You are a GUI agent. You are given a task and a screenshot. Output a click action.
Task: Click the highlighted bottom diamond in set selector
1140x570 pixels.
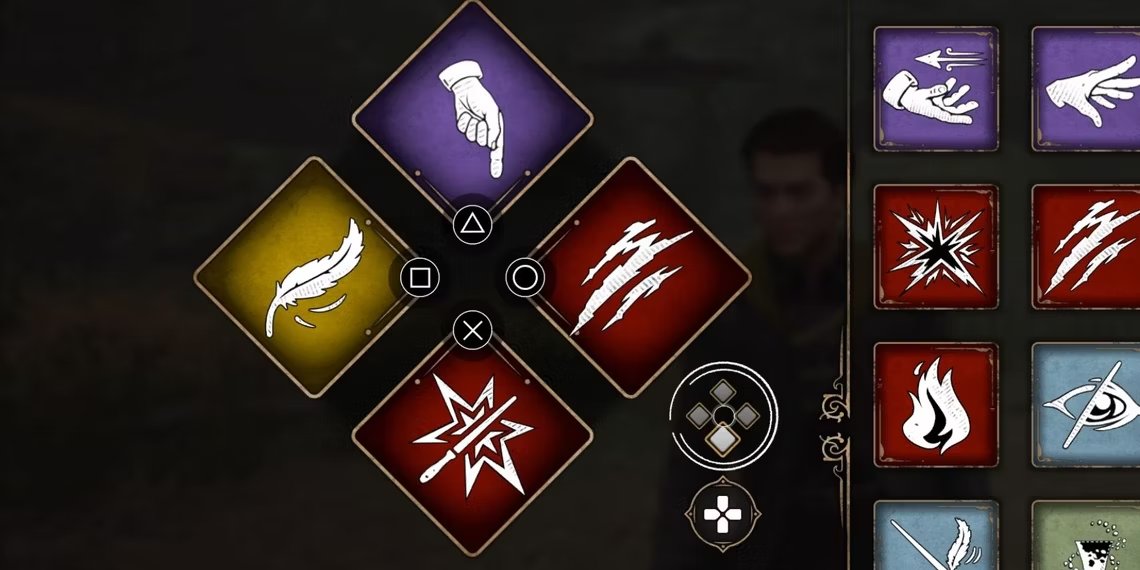click(x=723, y=438)
